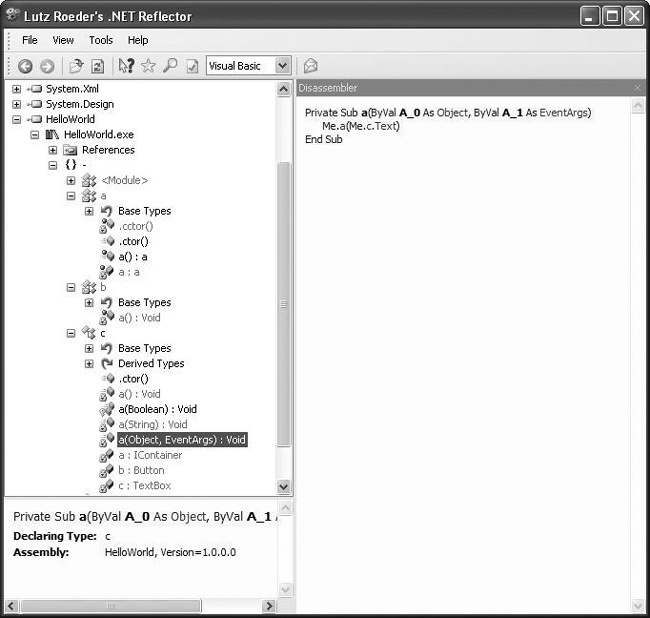Click tree scrollbar up arrow
The image size is (650, 618).
[x=284, y=89]
